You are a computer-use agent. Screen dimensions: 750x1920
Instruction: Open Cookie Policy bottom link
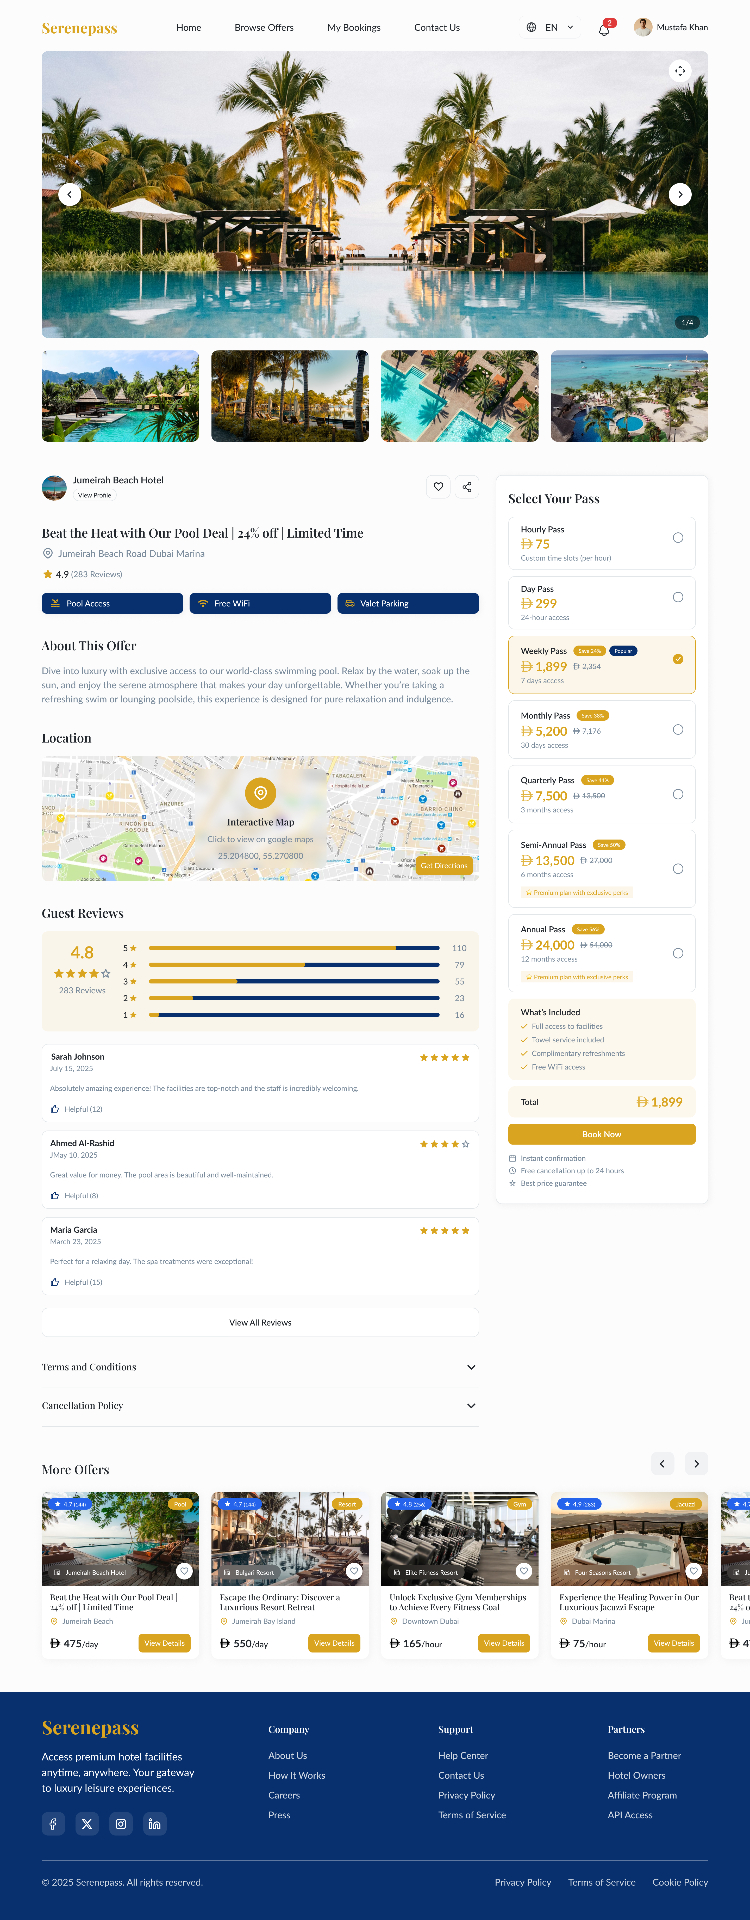click(x=680, y=1882)
